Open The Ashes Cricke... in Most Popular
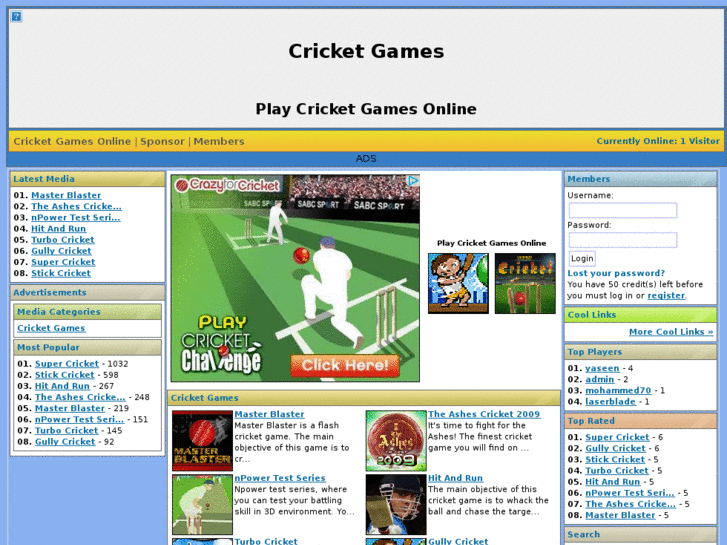This screenshot has width=727, height=545. pos(80,397)
